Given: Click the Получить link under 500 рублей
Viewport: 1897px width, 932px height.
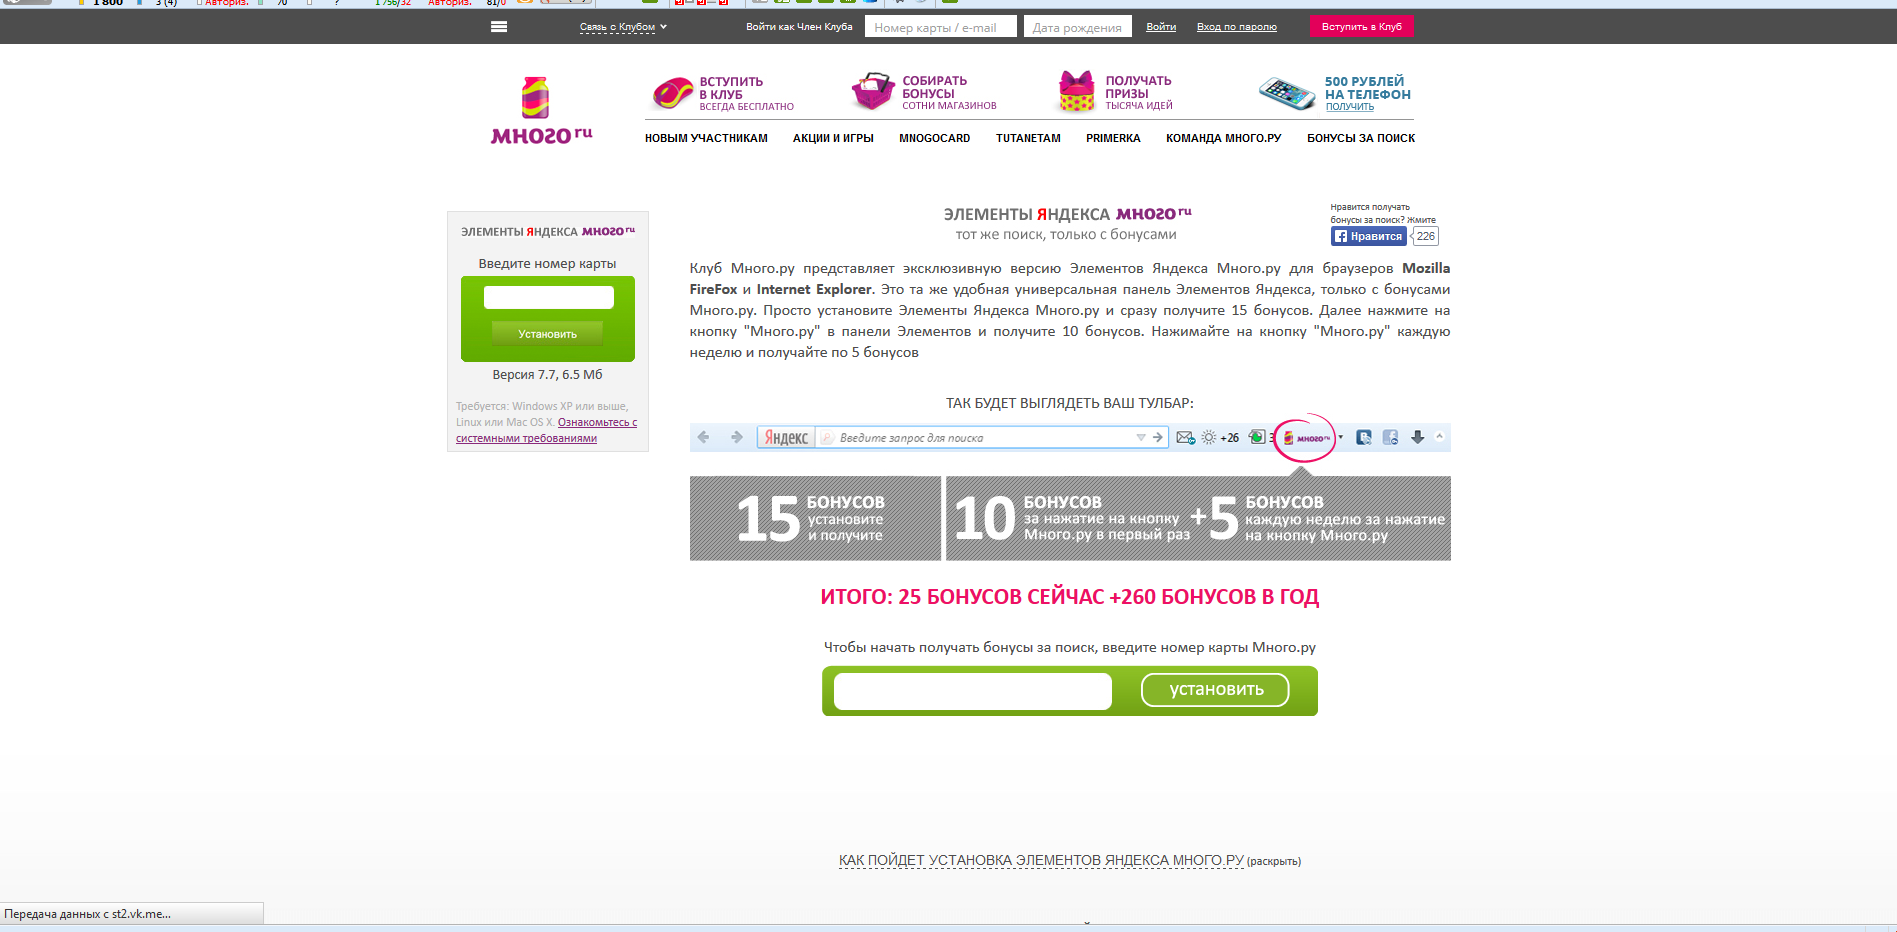Looking at the screenshot, I should (x=1350, y=107).
